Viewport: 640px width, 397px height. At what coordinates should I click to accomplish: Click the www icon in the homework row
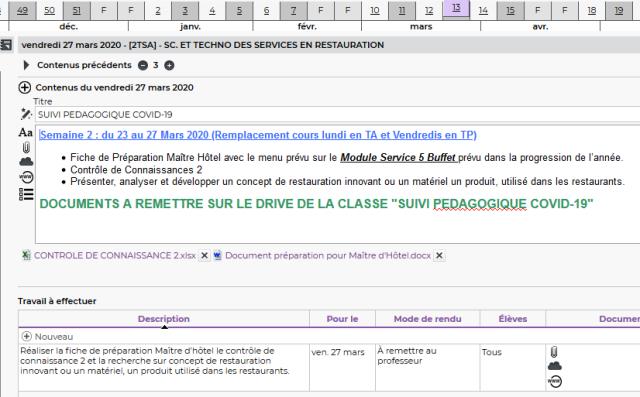click(x=555, y=381)
